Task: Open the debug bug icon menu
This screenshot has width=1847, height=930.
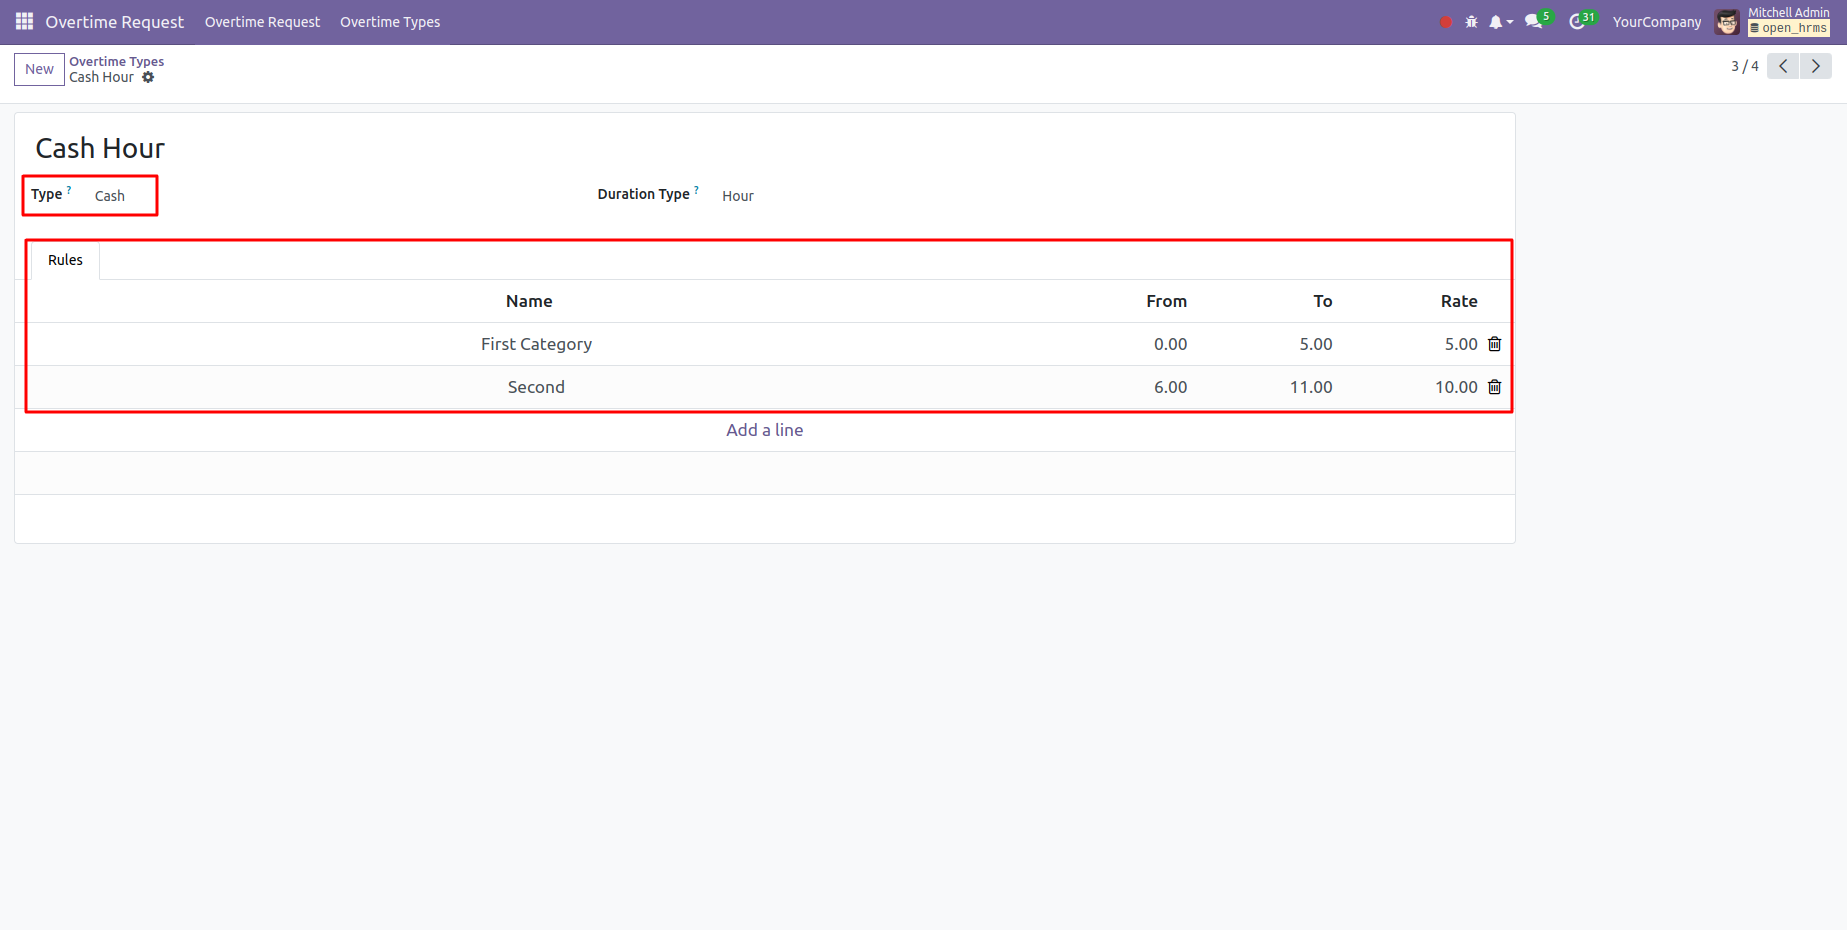Action: click(1471, 22)
